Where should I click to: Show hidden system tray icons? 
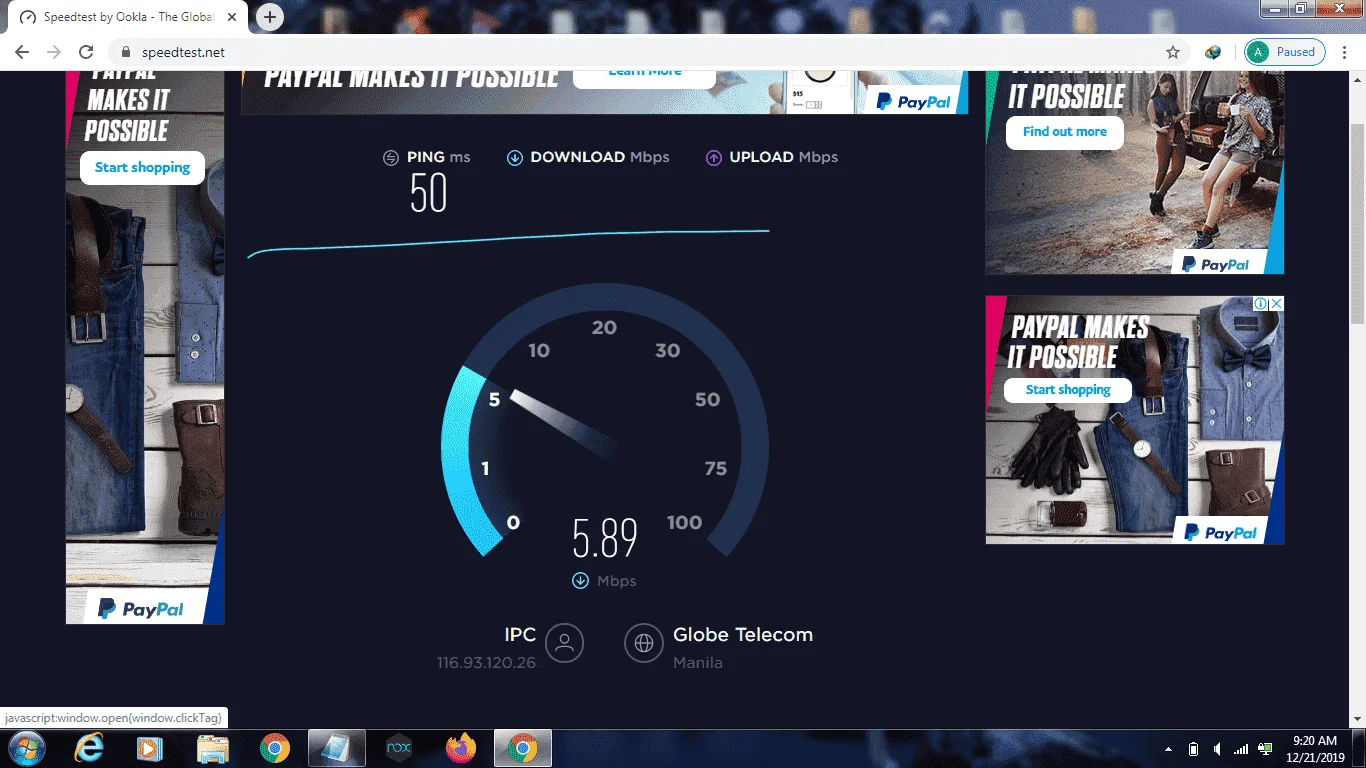coord(1168,749)
